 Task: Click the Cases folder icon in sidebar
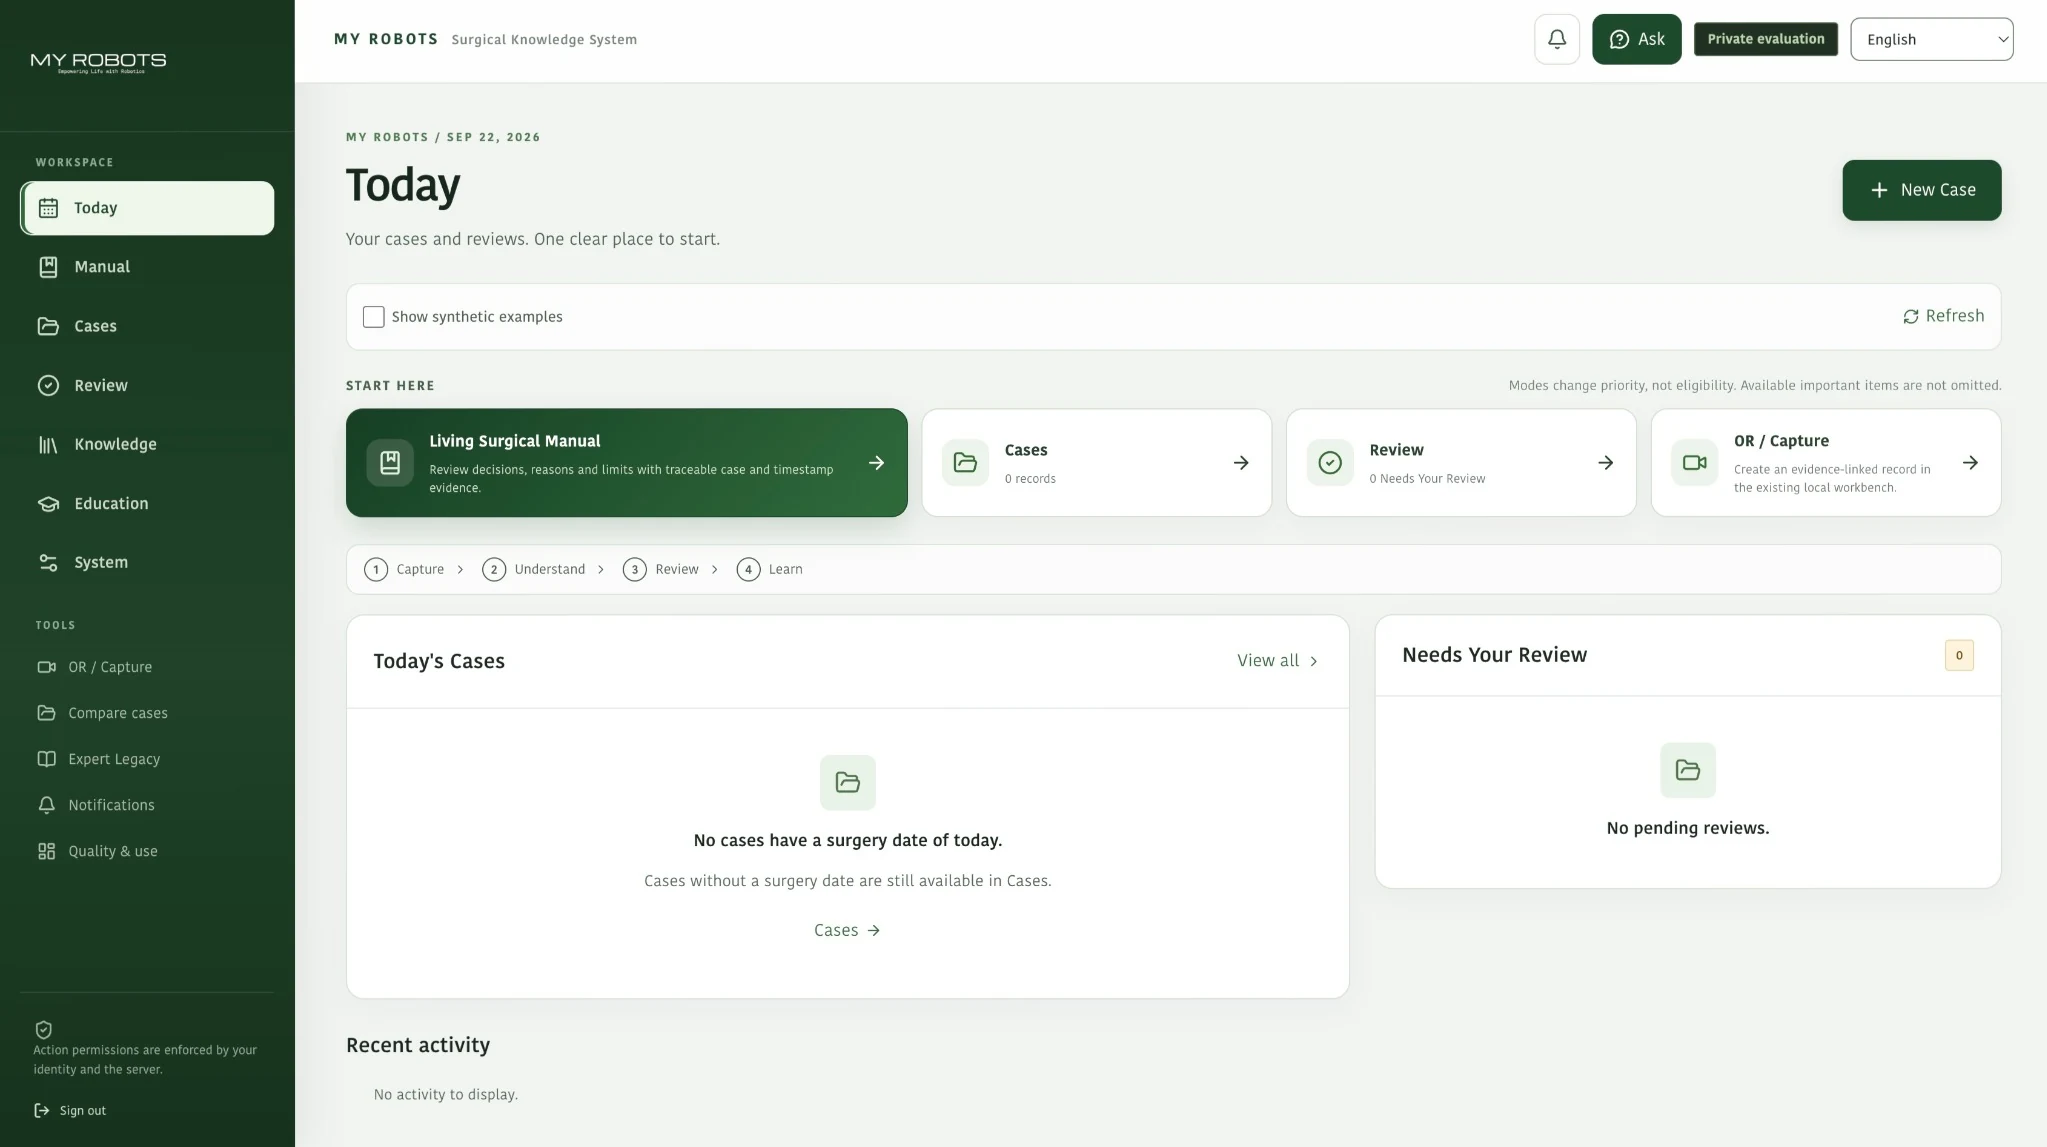click(x=48, y=326)
